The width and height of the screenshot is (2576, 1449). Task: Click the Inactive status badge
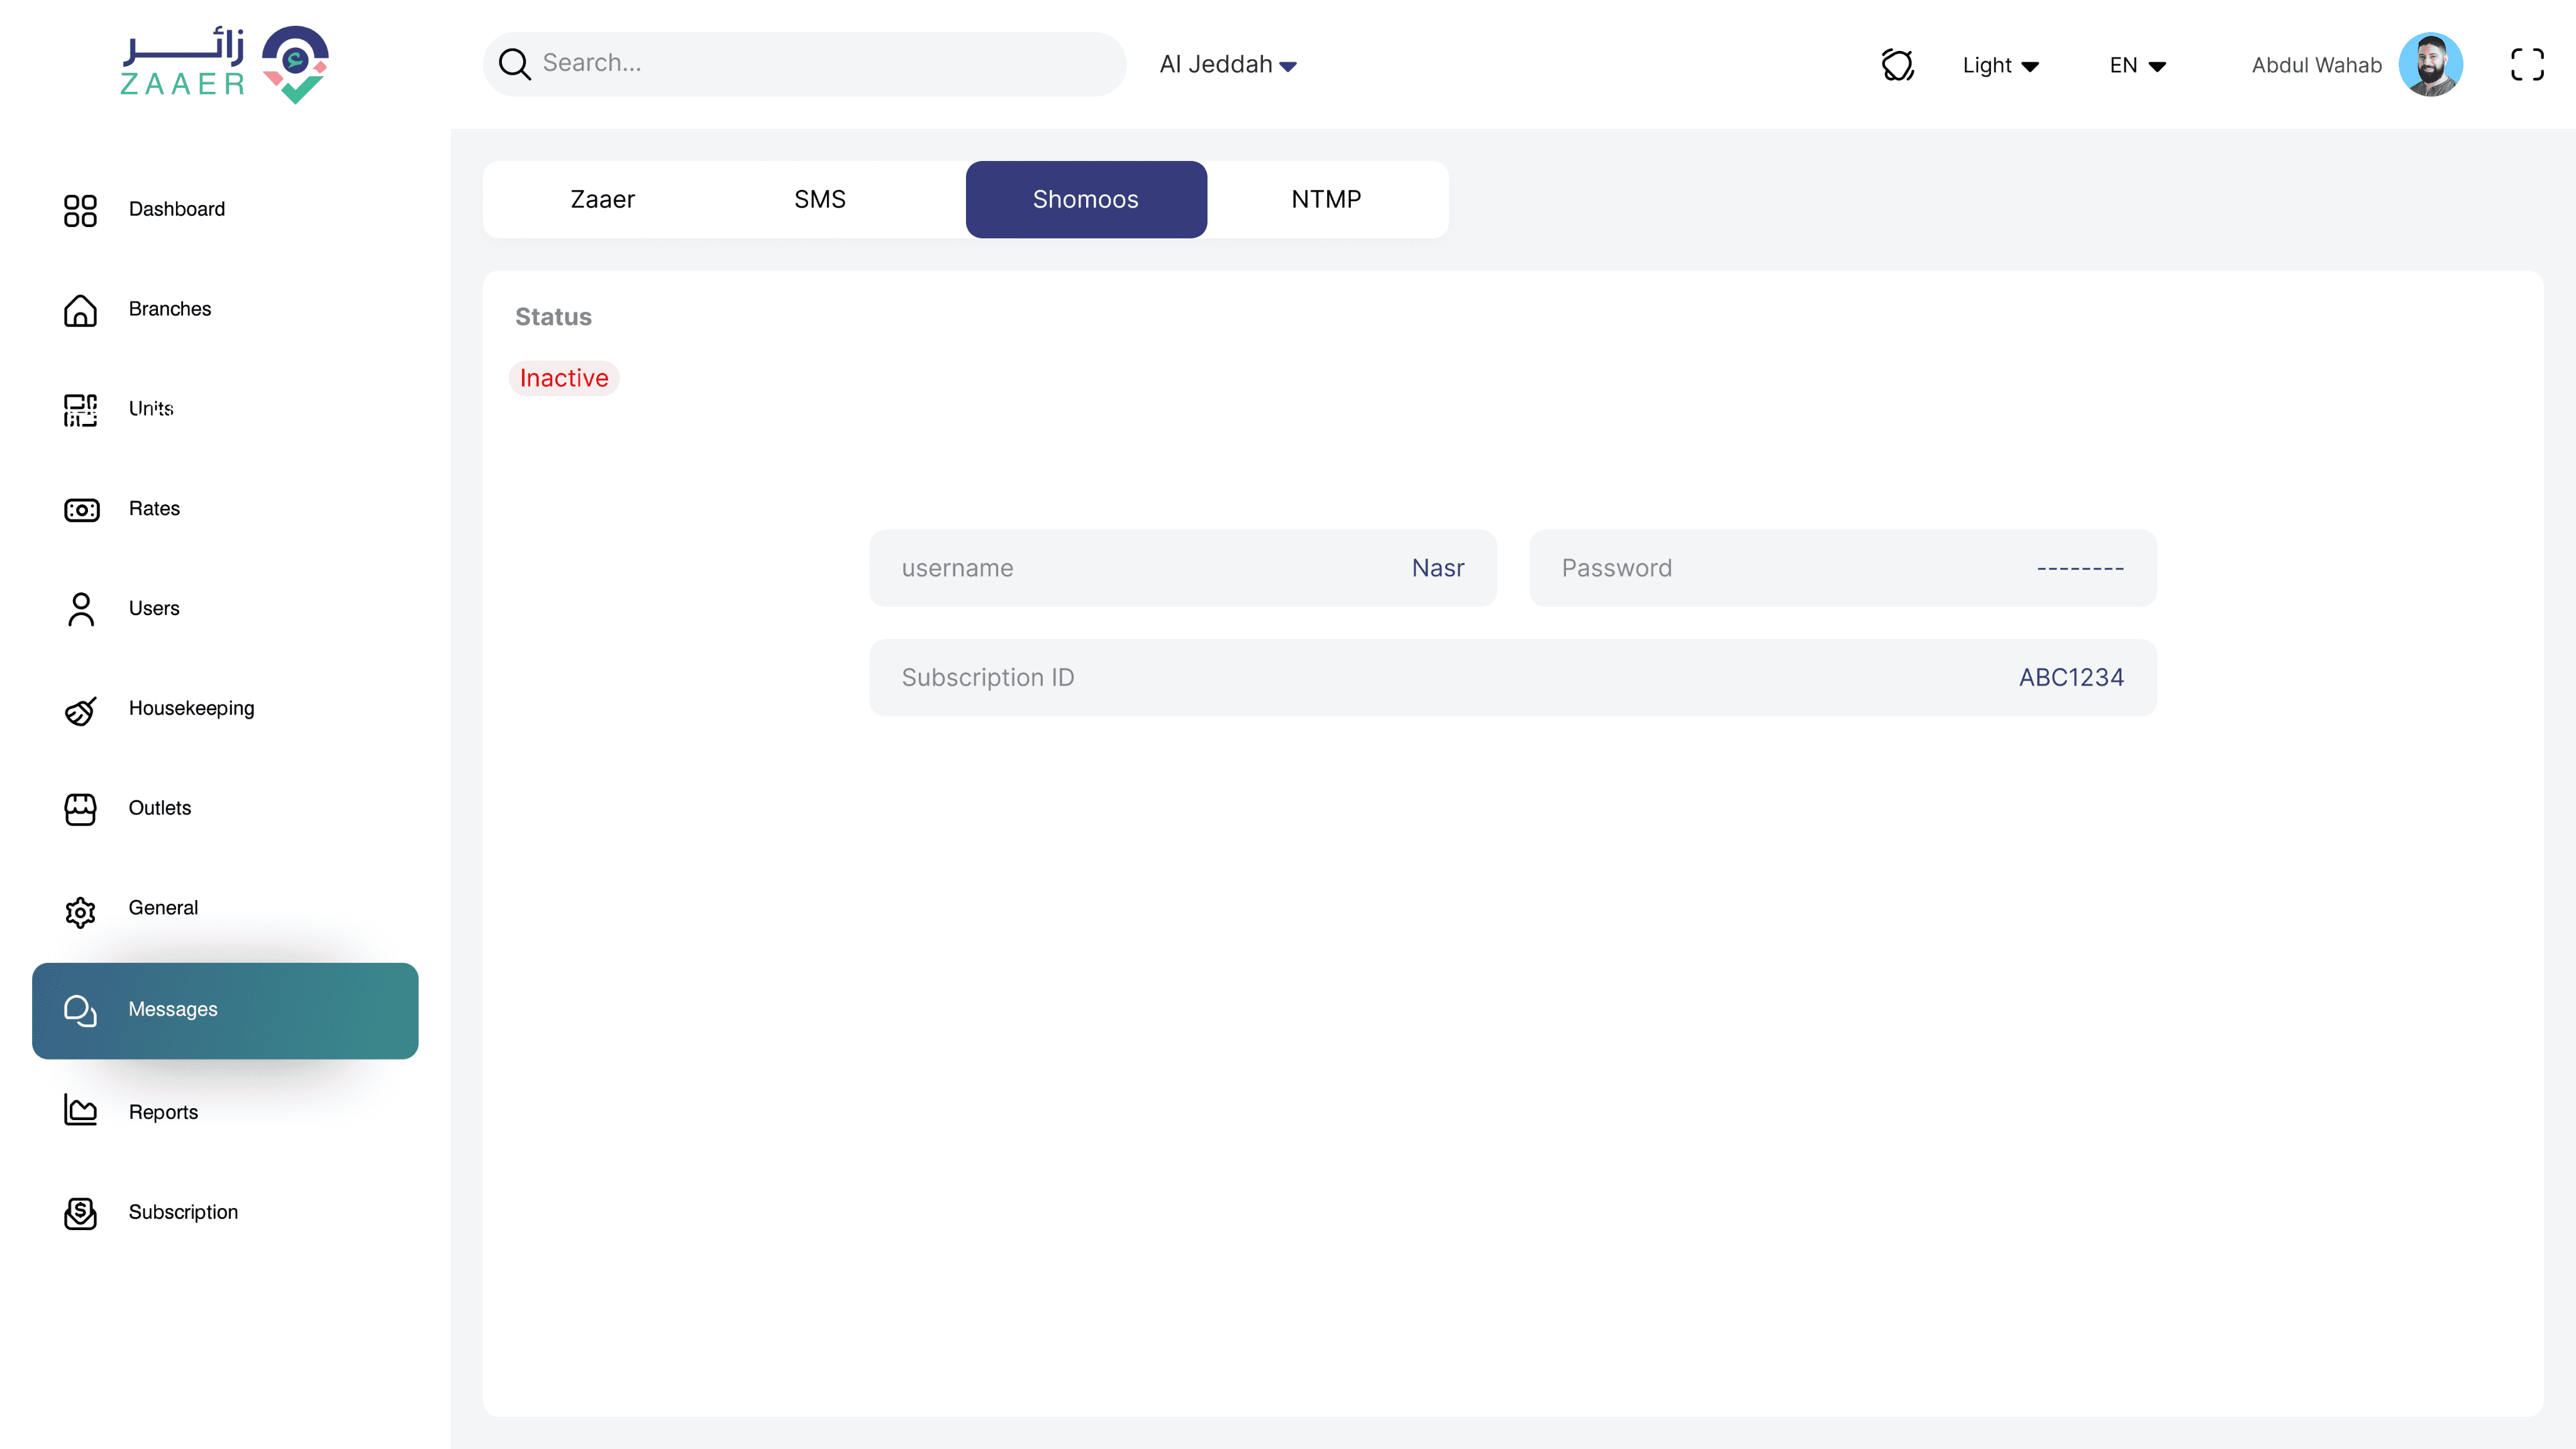click(x=564, y=378)
